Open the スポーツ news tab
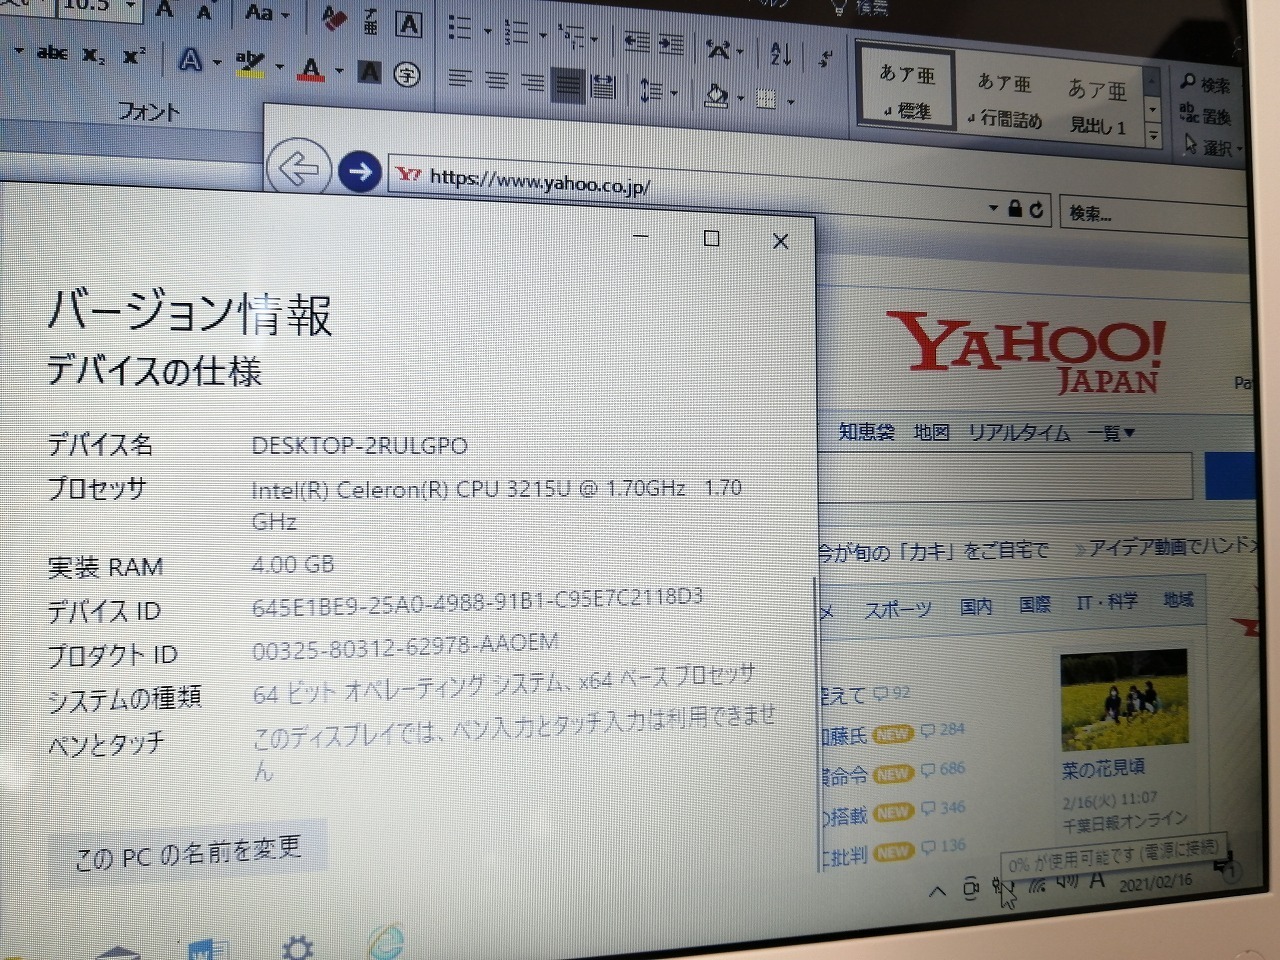Screen dimensions: 1280x960 click(x=897, y=609)
